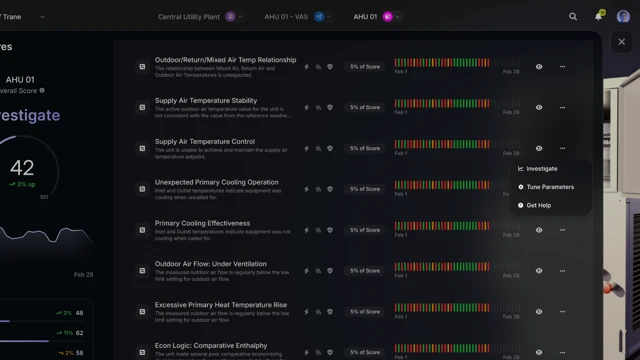Toggle eye visibility for Primary Cooling Effectiveness
This screenshot has width=640, height=360.
pos(539,230)
